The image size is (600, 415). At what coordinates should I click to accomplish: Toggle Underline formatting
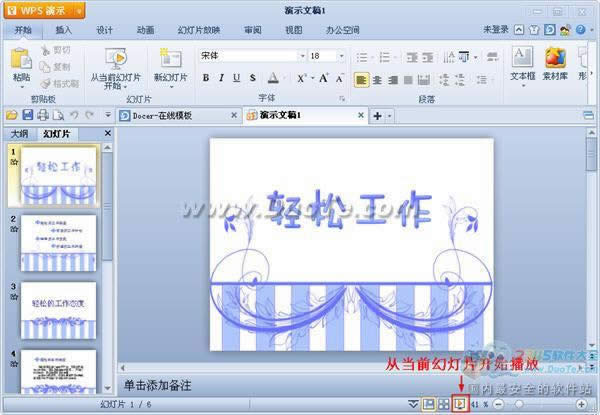pos(236,78)
